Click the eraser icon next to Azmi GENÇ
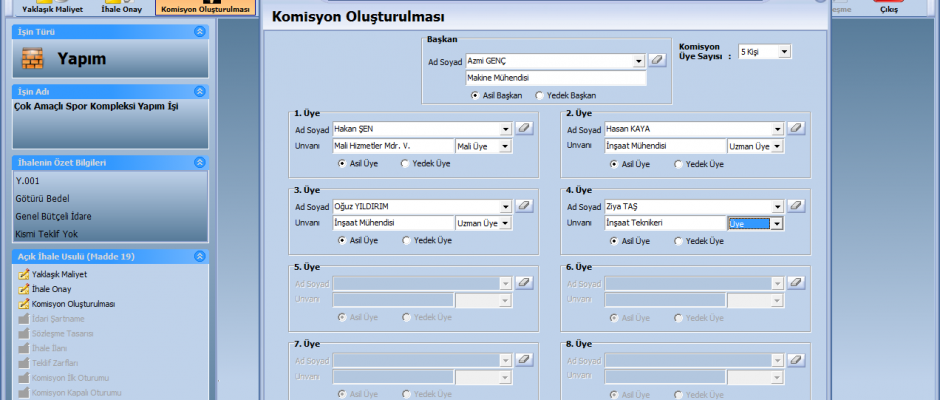Image resolution: width=940 pixels, height=400 pixels. click(656, 61)
